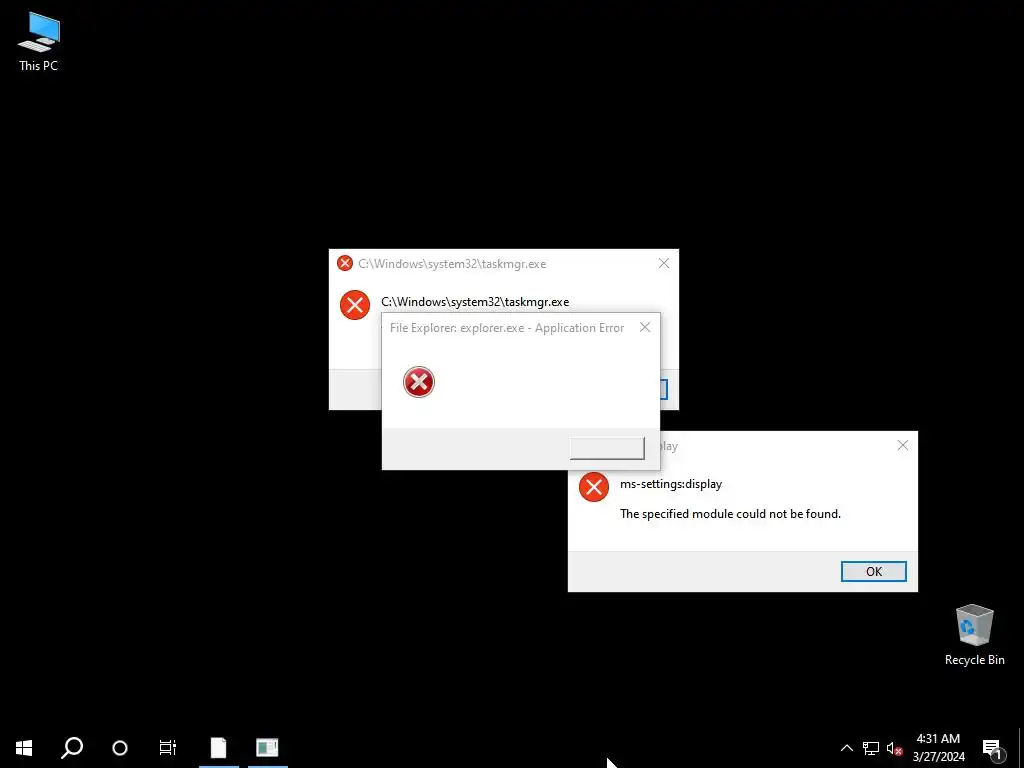
Task: Close the ms-settings:display error dialog
Action: click(x=903, y=445)
